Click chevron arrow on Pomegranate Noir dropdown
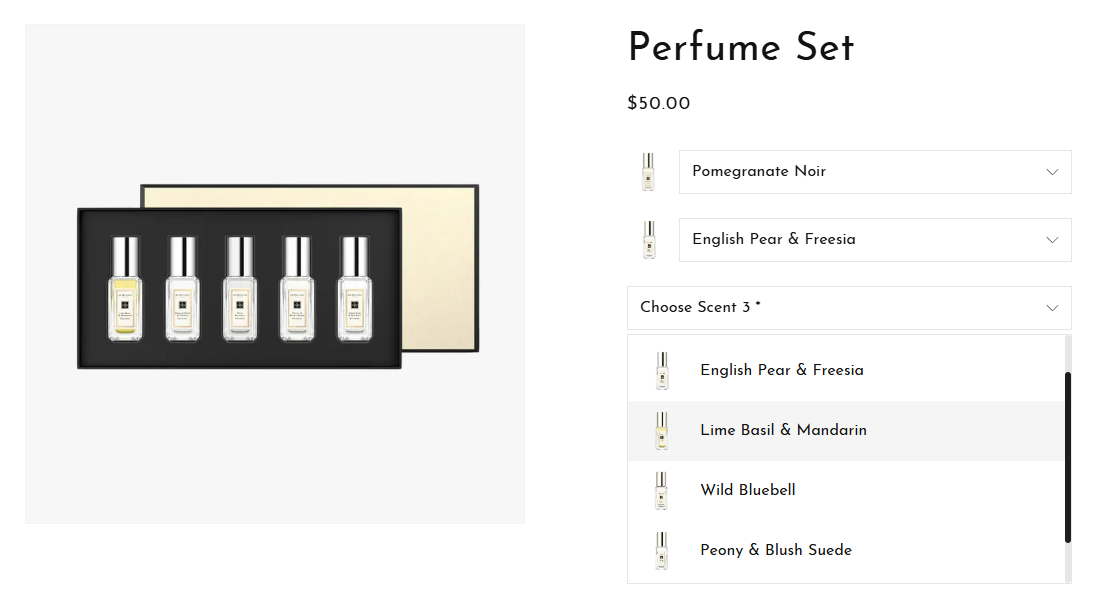The height and width of the screenshot is (598, 1105). pos(1052,172)
